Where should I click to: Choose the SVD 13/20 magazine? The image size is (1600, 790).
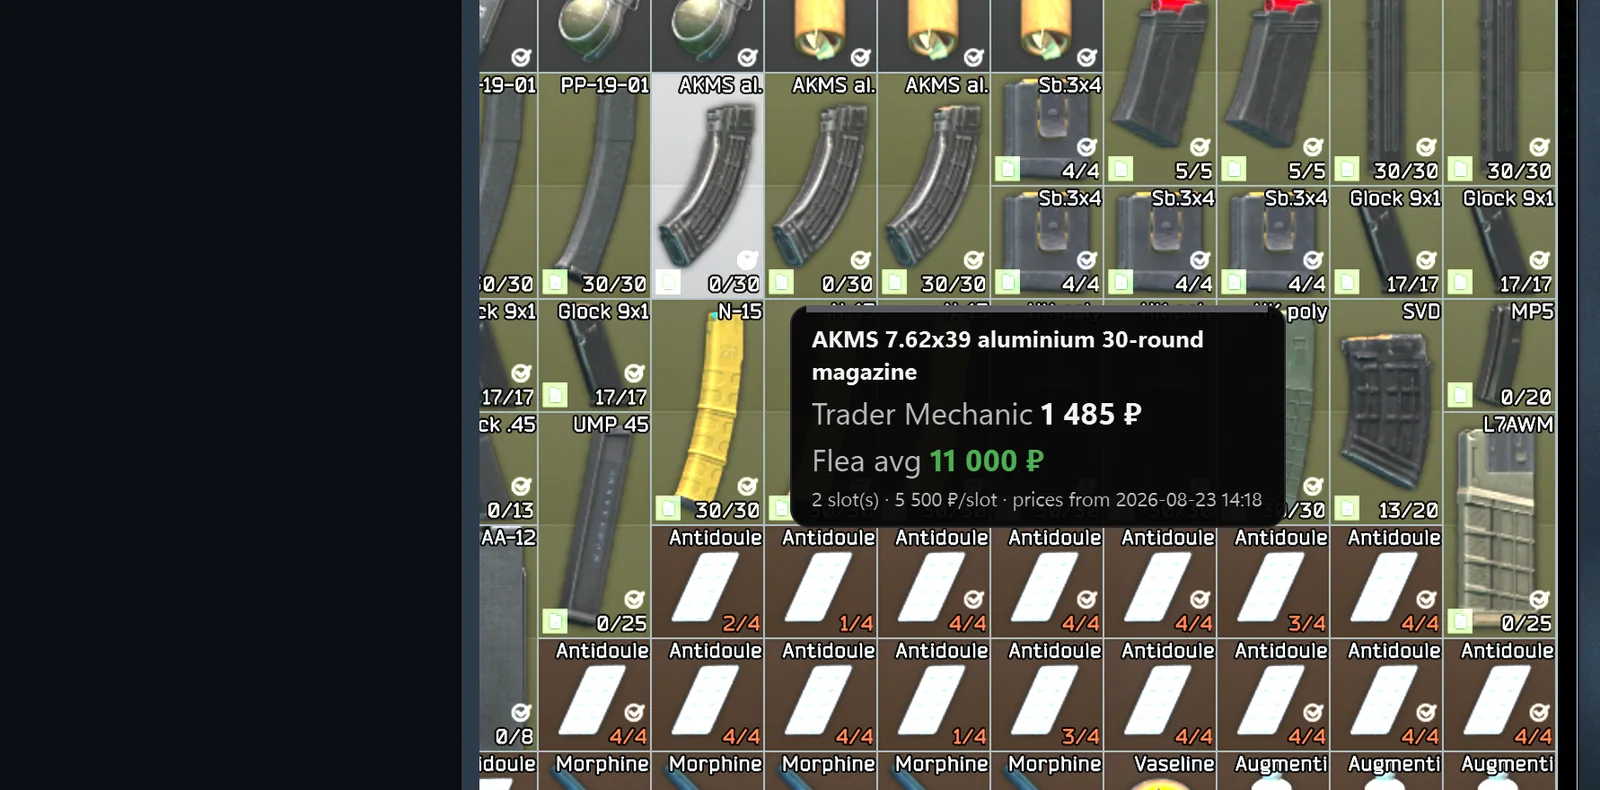(x=1387, y=412)
